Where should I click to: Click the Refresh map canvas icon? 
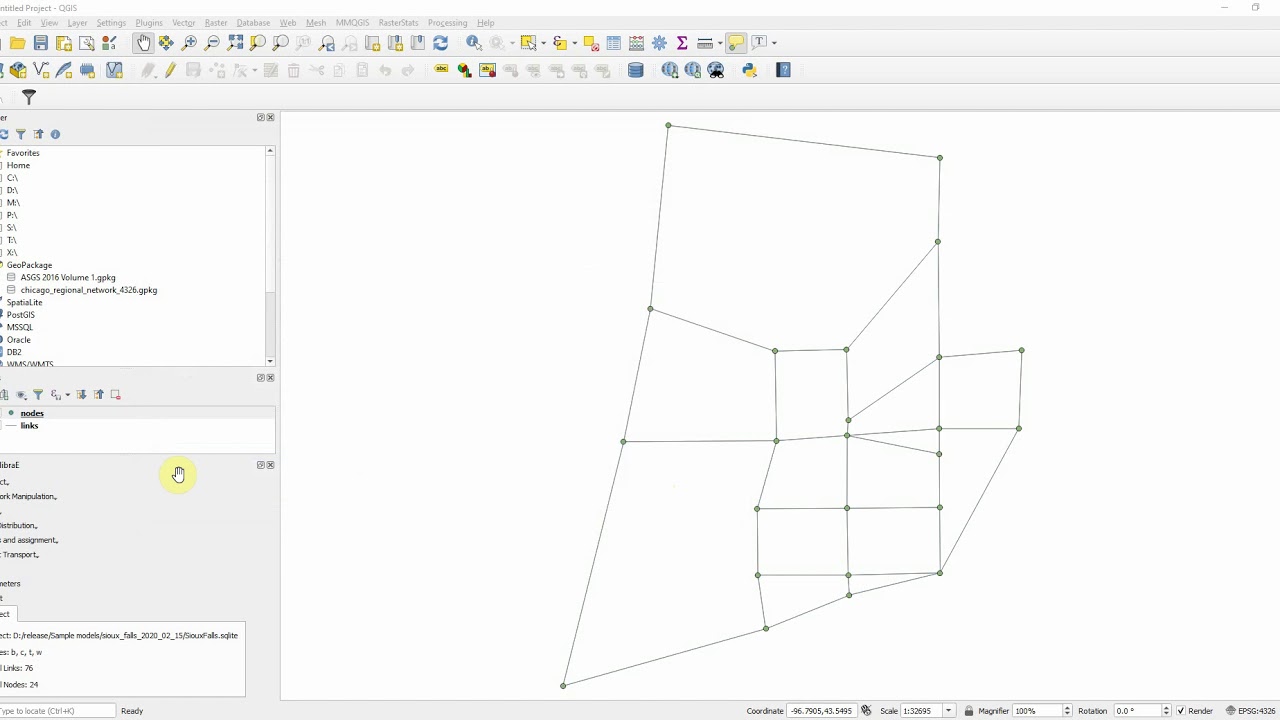click(440, 43)
